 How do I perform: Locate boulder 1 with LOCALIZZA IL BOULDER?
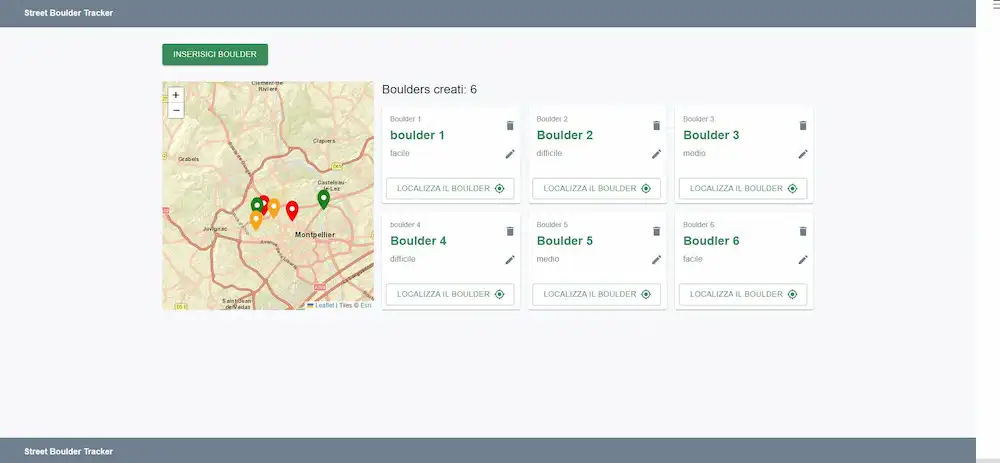[x=450, y=188]
